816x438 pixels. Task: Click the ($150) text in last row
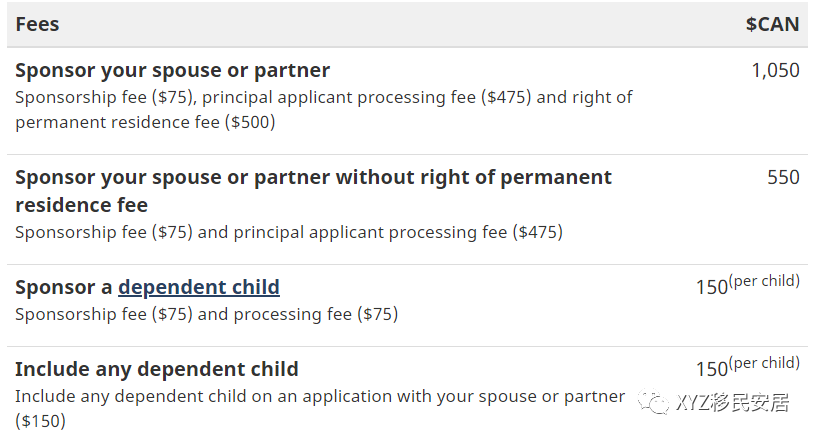[x=41, y=421]
